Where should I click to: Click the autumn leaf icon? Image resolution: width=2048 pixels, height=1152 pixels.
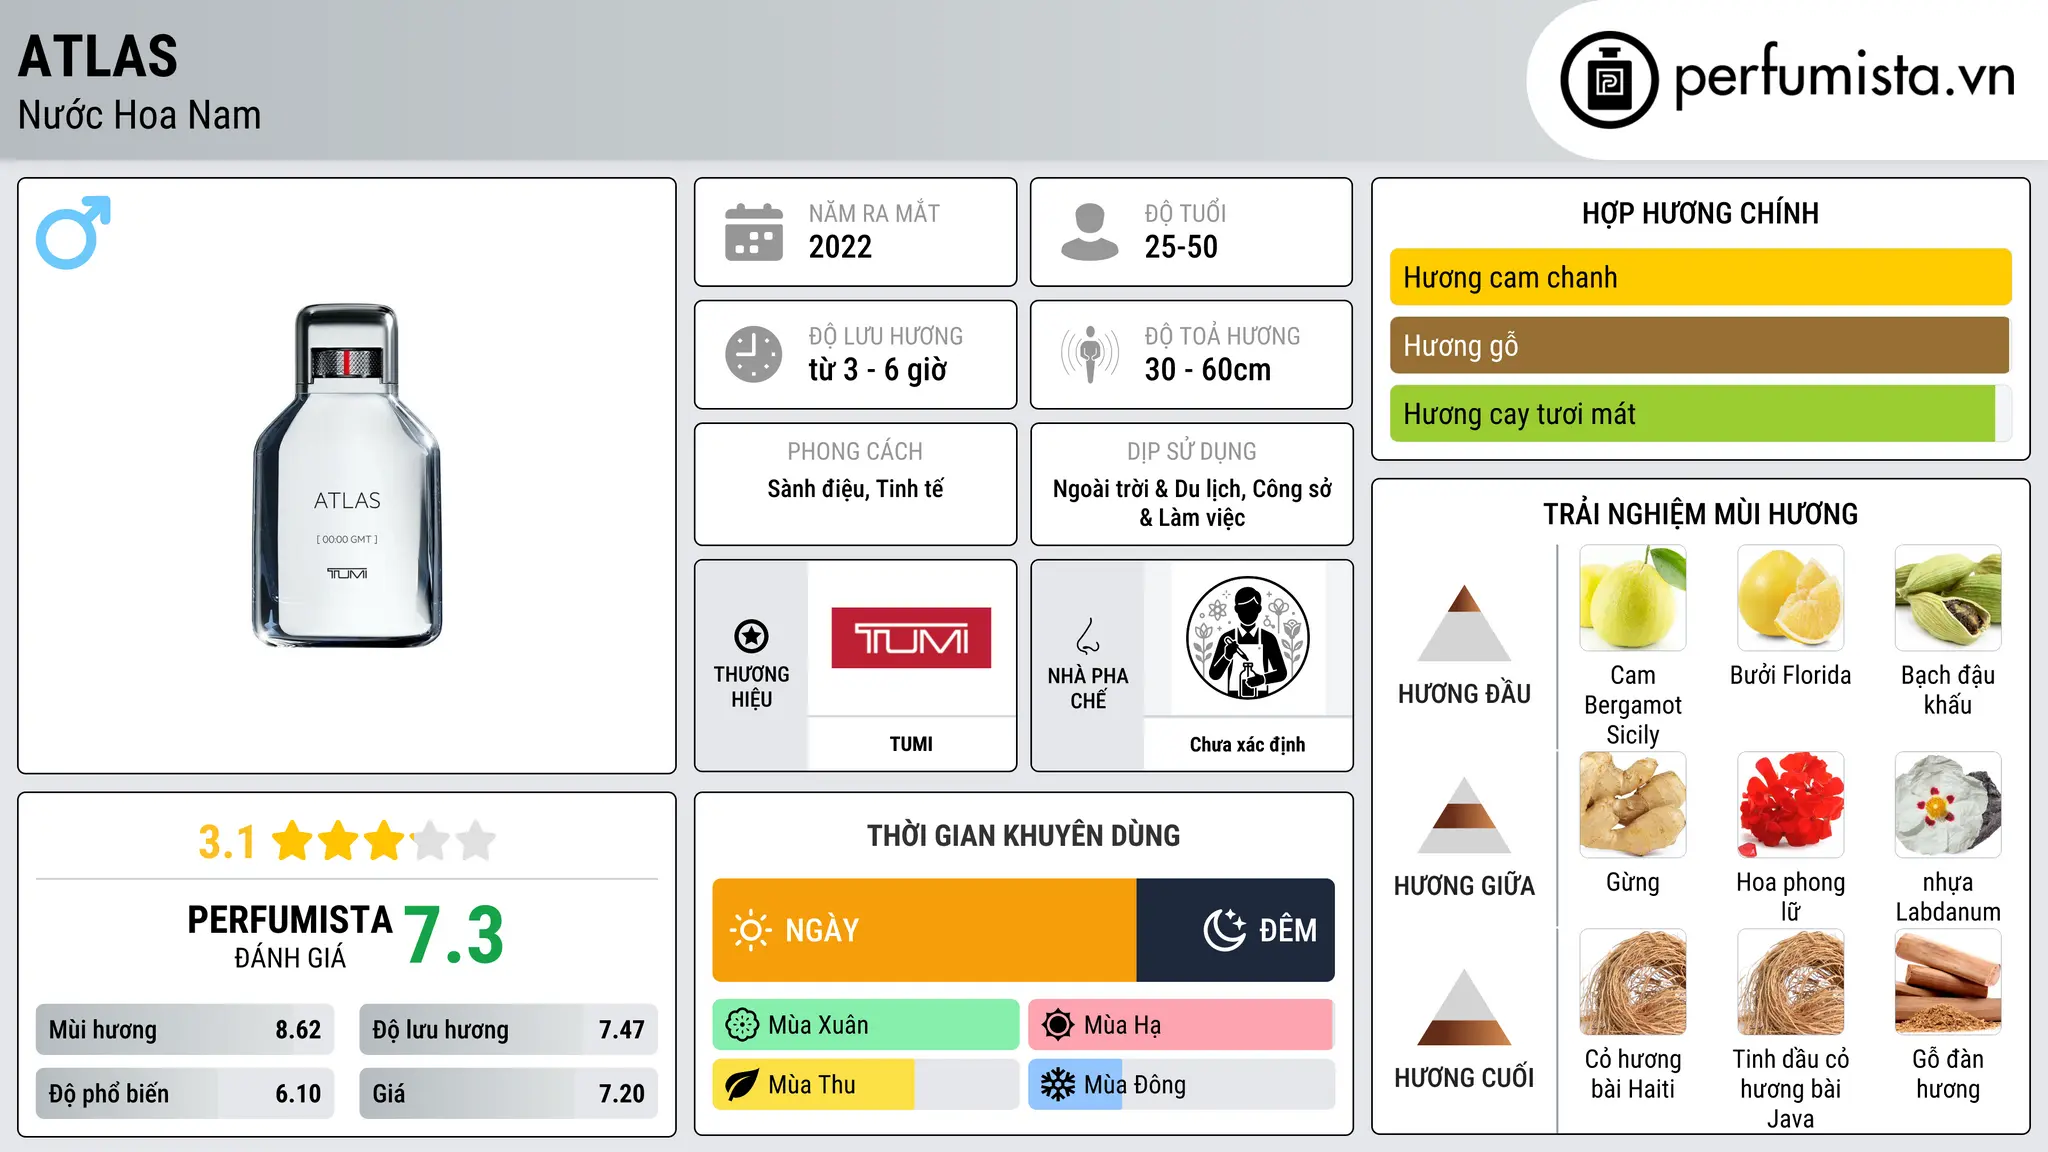tap(742, 1085)
